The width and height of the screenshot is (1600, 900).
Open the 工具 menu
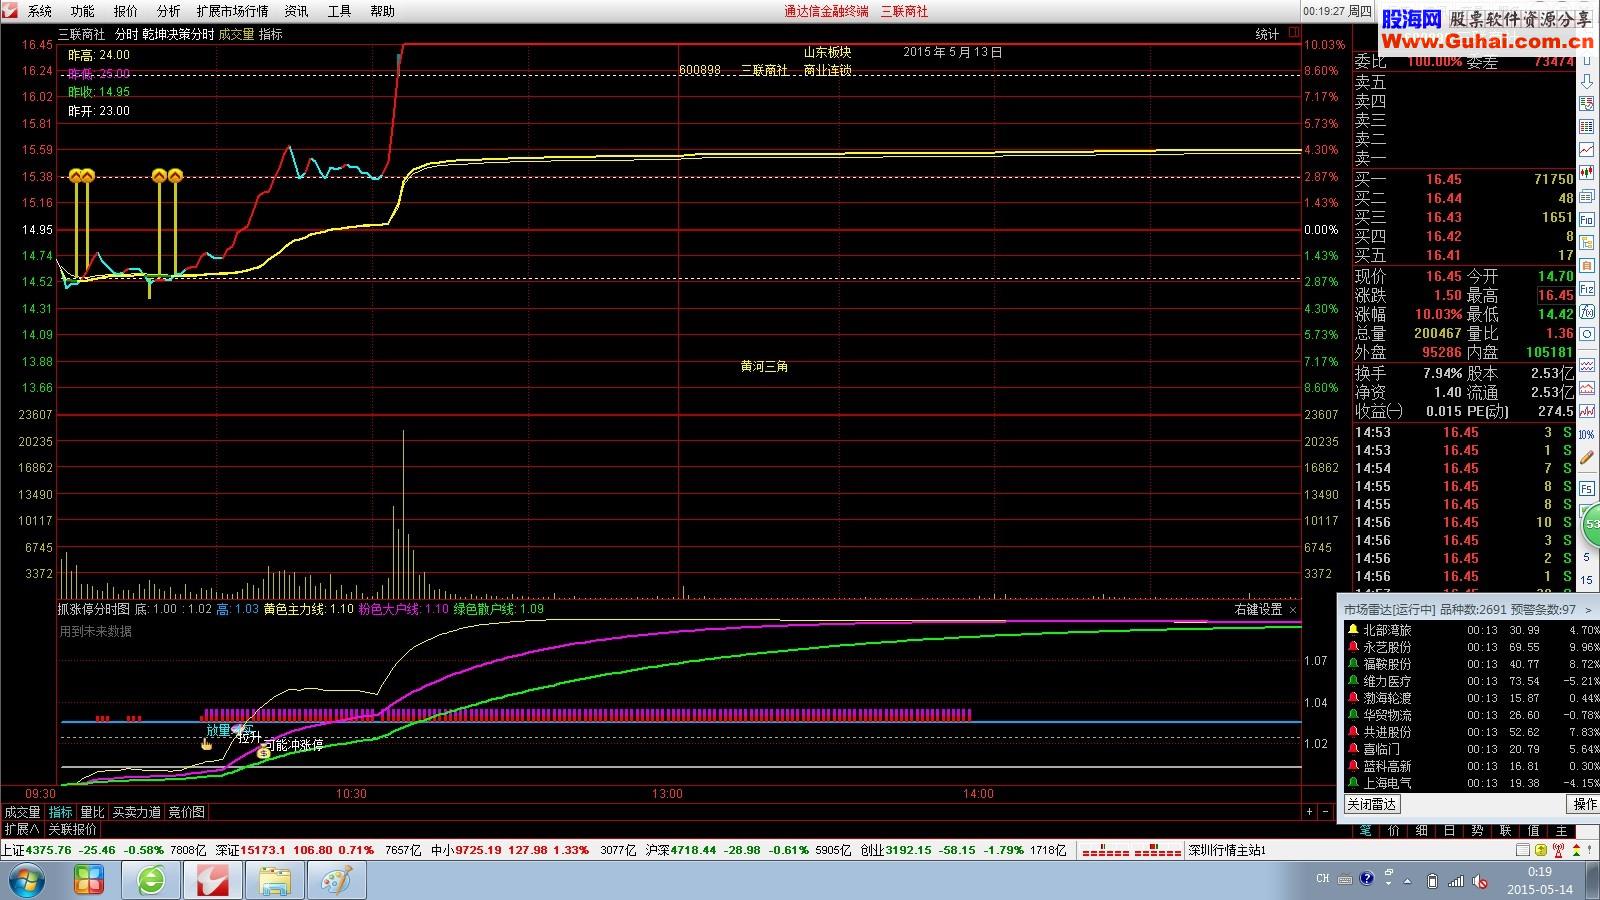click(x=340, y=11)
